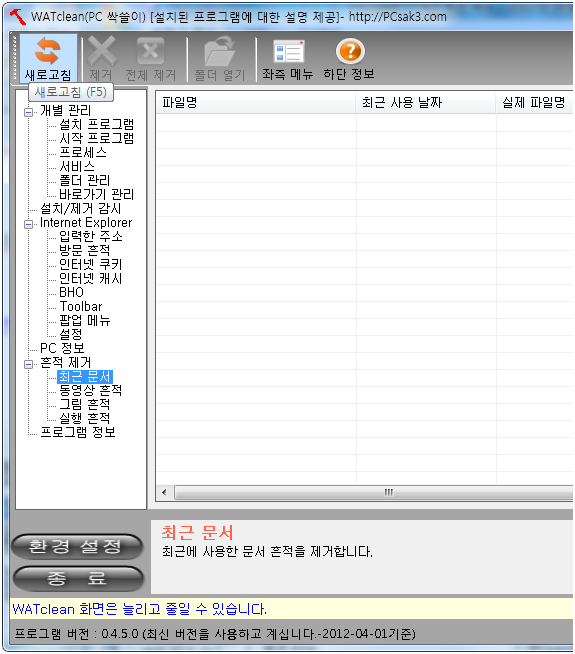Click the 프로그램 버전 : 0.4.5.0 status text
The height and width of the screenshot is (654, 575).
(215, 634)
